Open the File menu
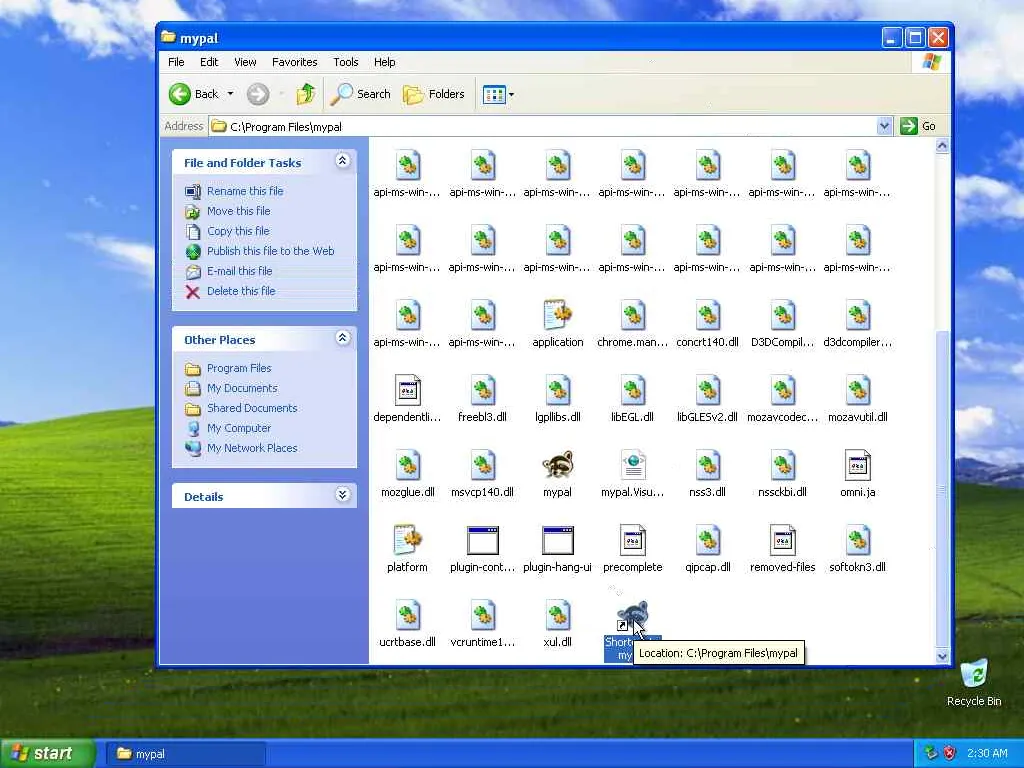This screenshot has width=1024, height=768. click(176, 62)
